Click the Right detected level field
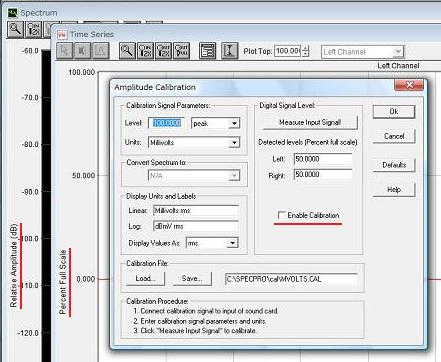 (323, 175)
